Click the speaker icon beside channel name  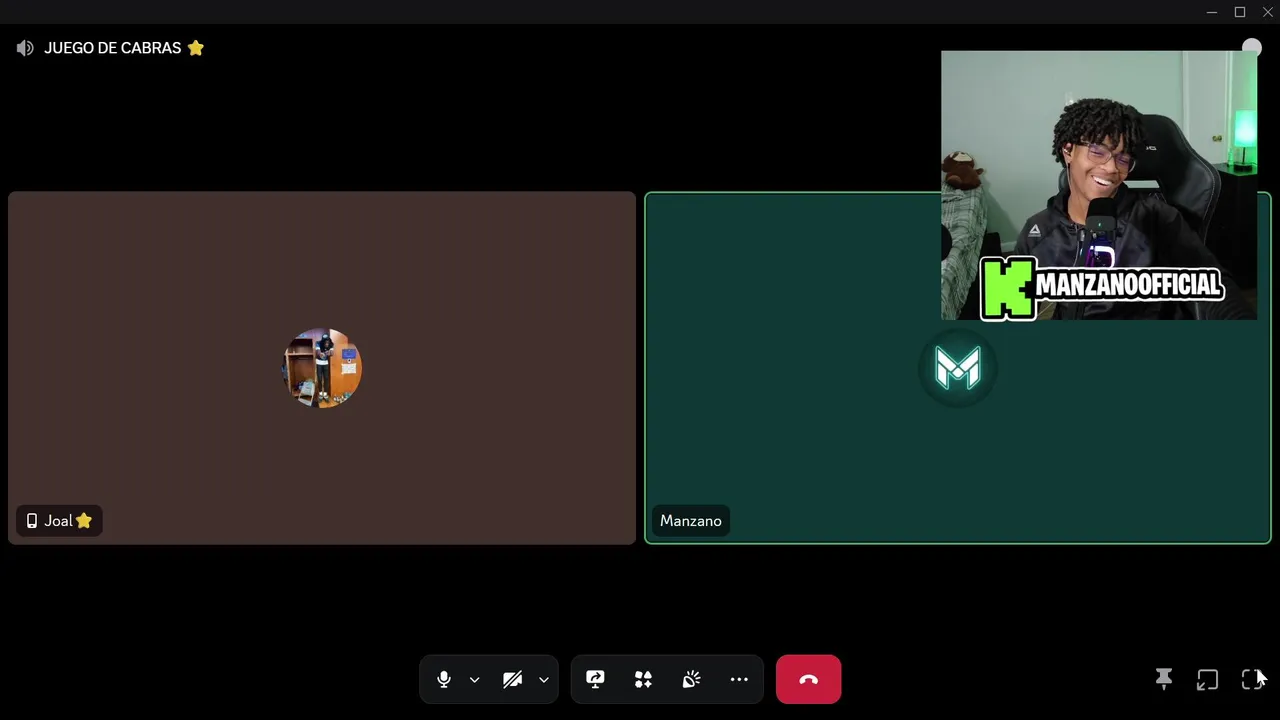point(25,48)
